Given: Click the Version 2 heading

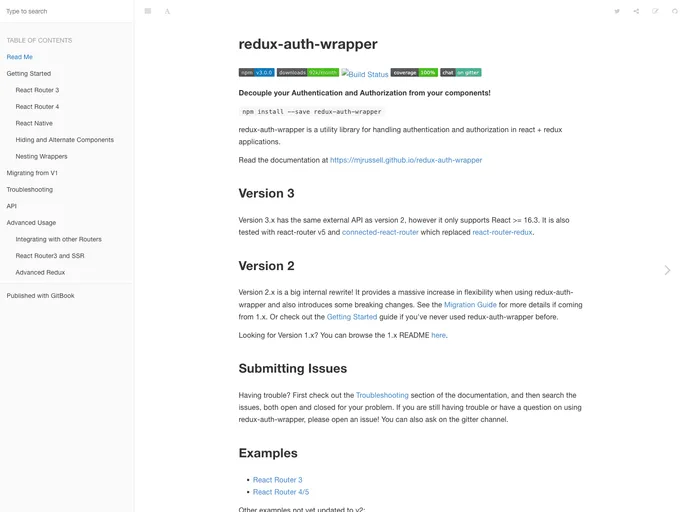Looking at the screenshot, I should click(x=266, y=266).
